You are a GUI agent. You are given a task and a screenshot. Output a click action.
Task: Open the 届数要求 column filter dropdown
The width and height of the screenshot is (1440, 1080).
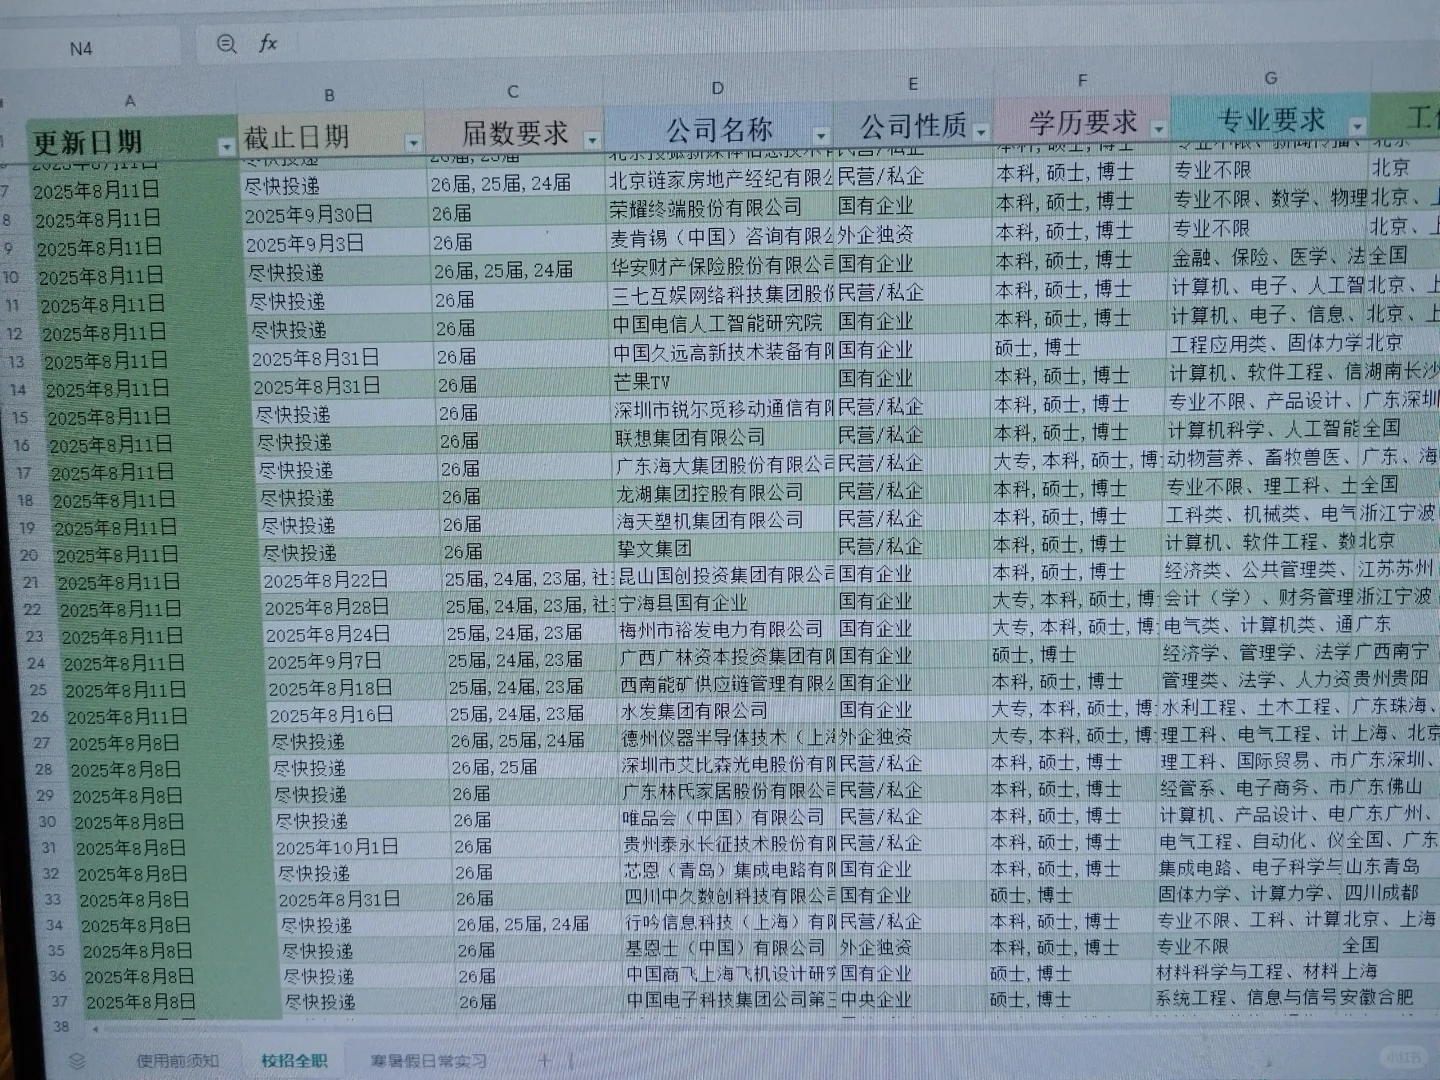click(592, 140)
